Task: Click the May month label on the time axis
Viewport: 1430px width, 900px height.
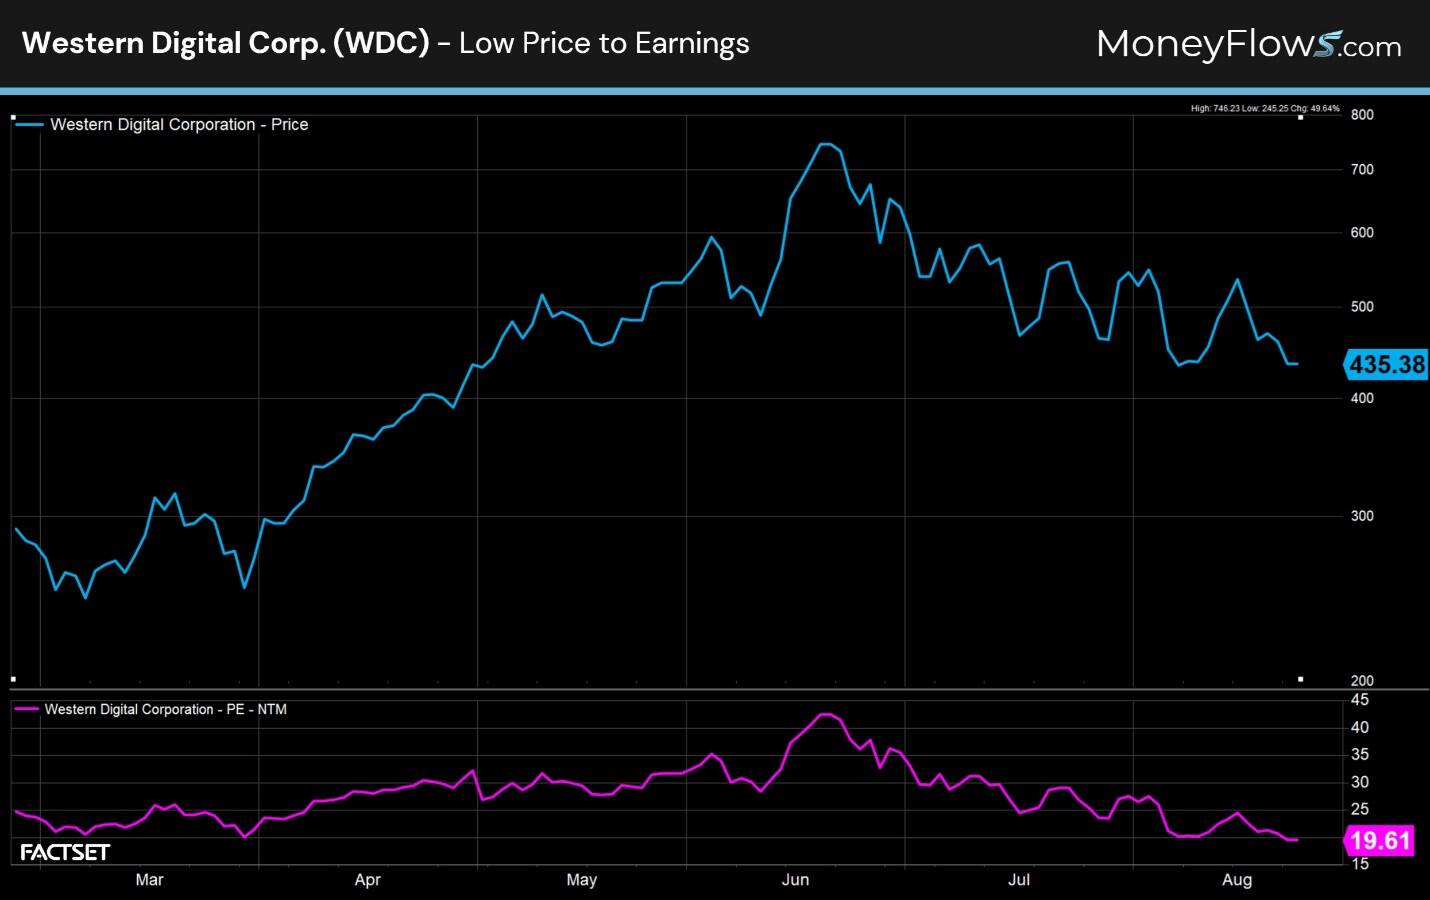Action: 582,880
